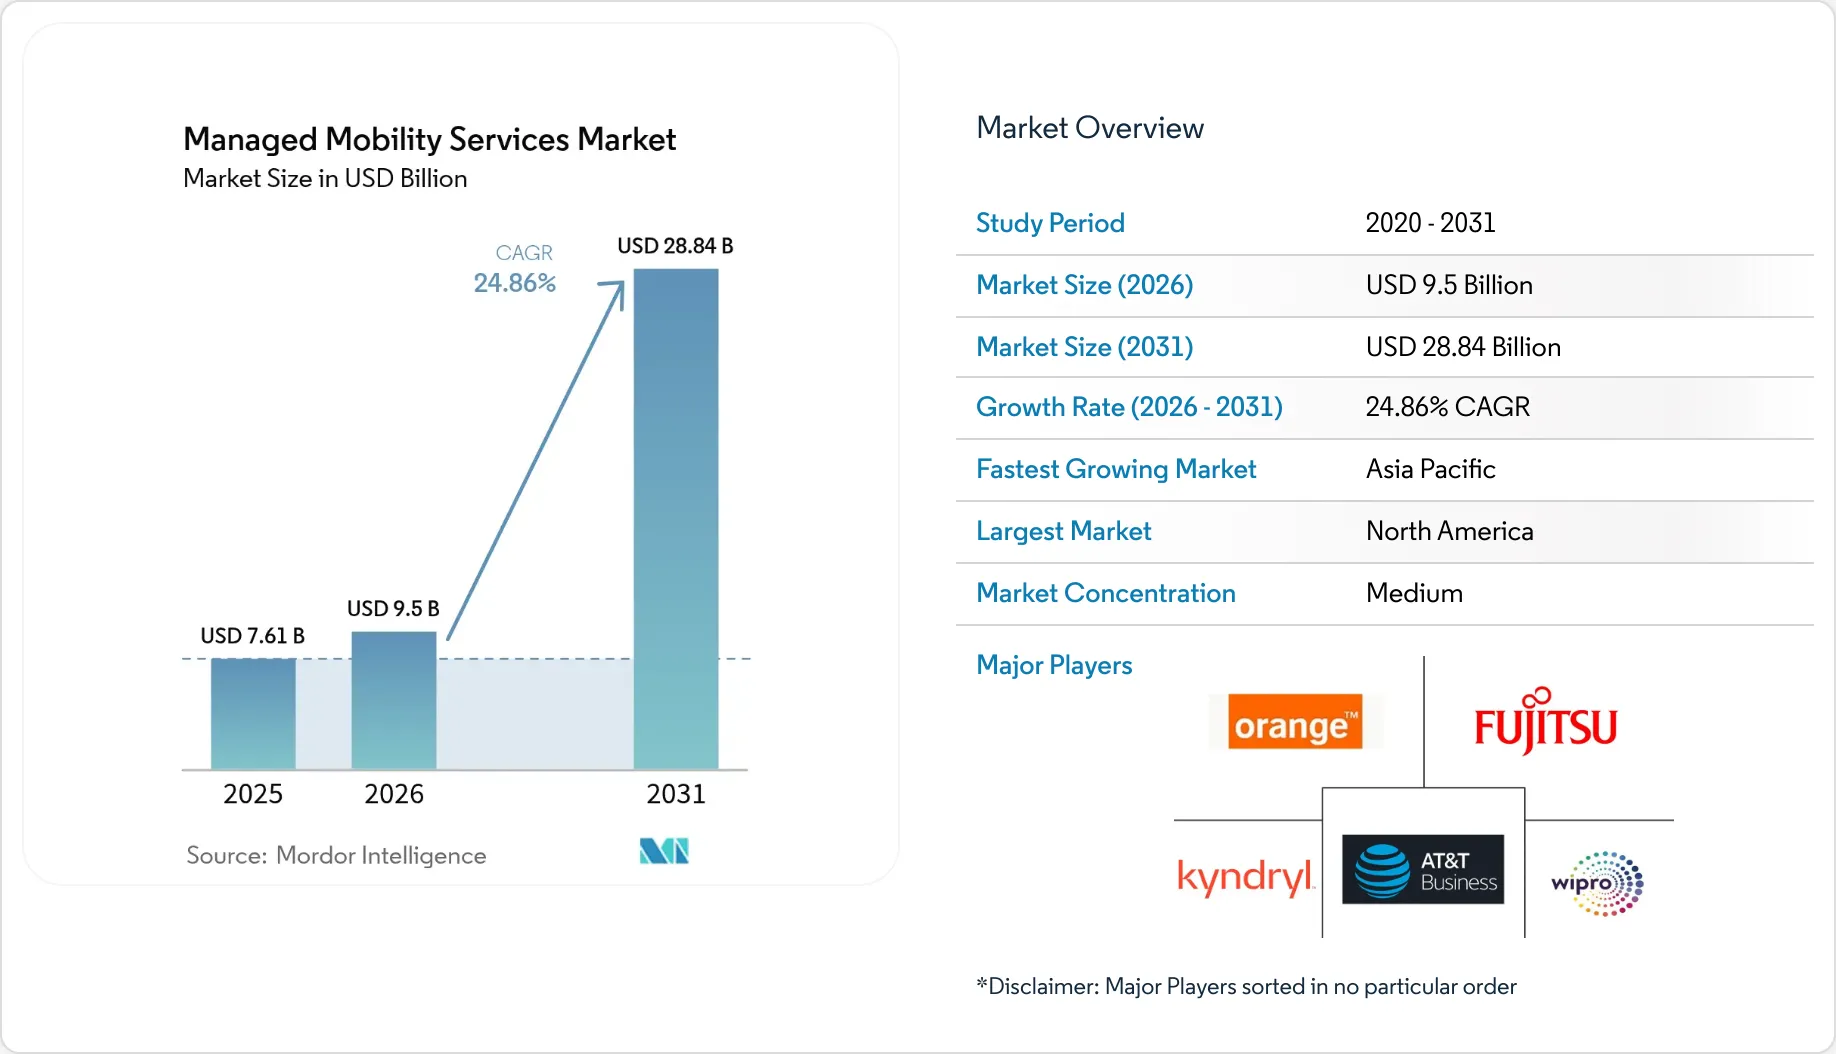Viewport: 1836px width, 1054px height.
Task: Click the 'Market Size (2031)' label
Action: click(x=1085, y=347)
